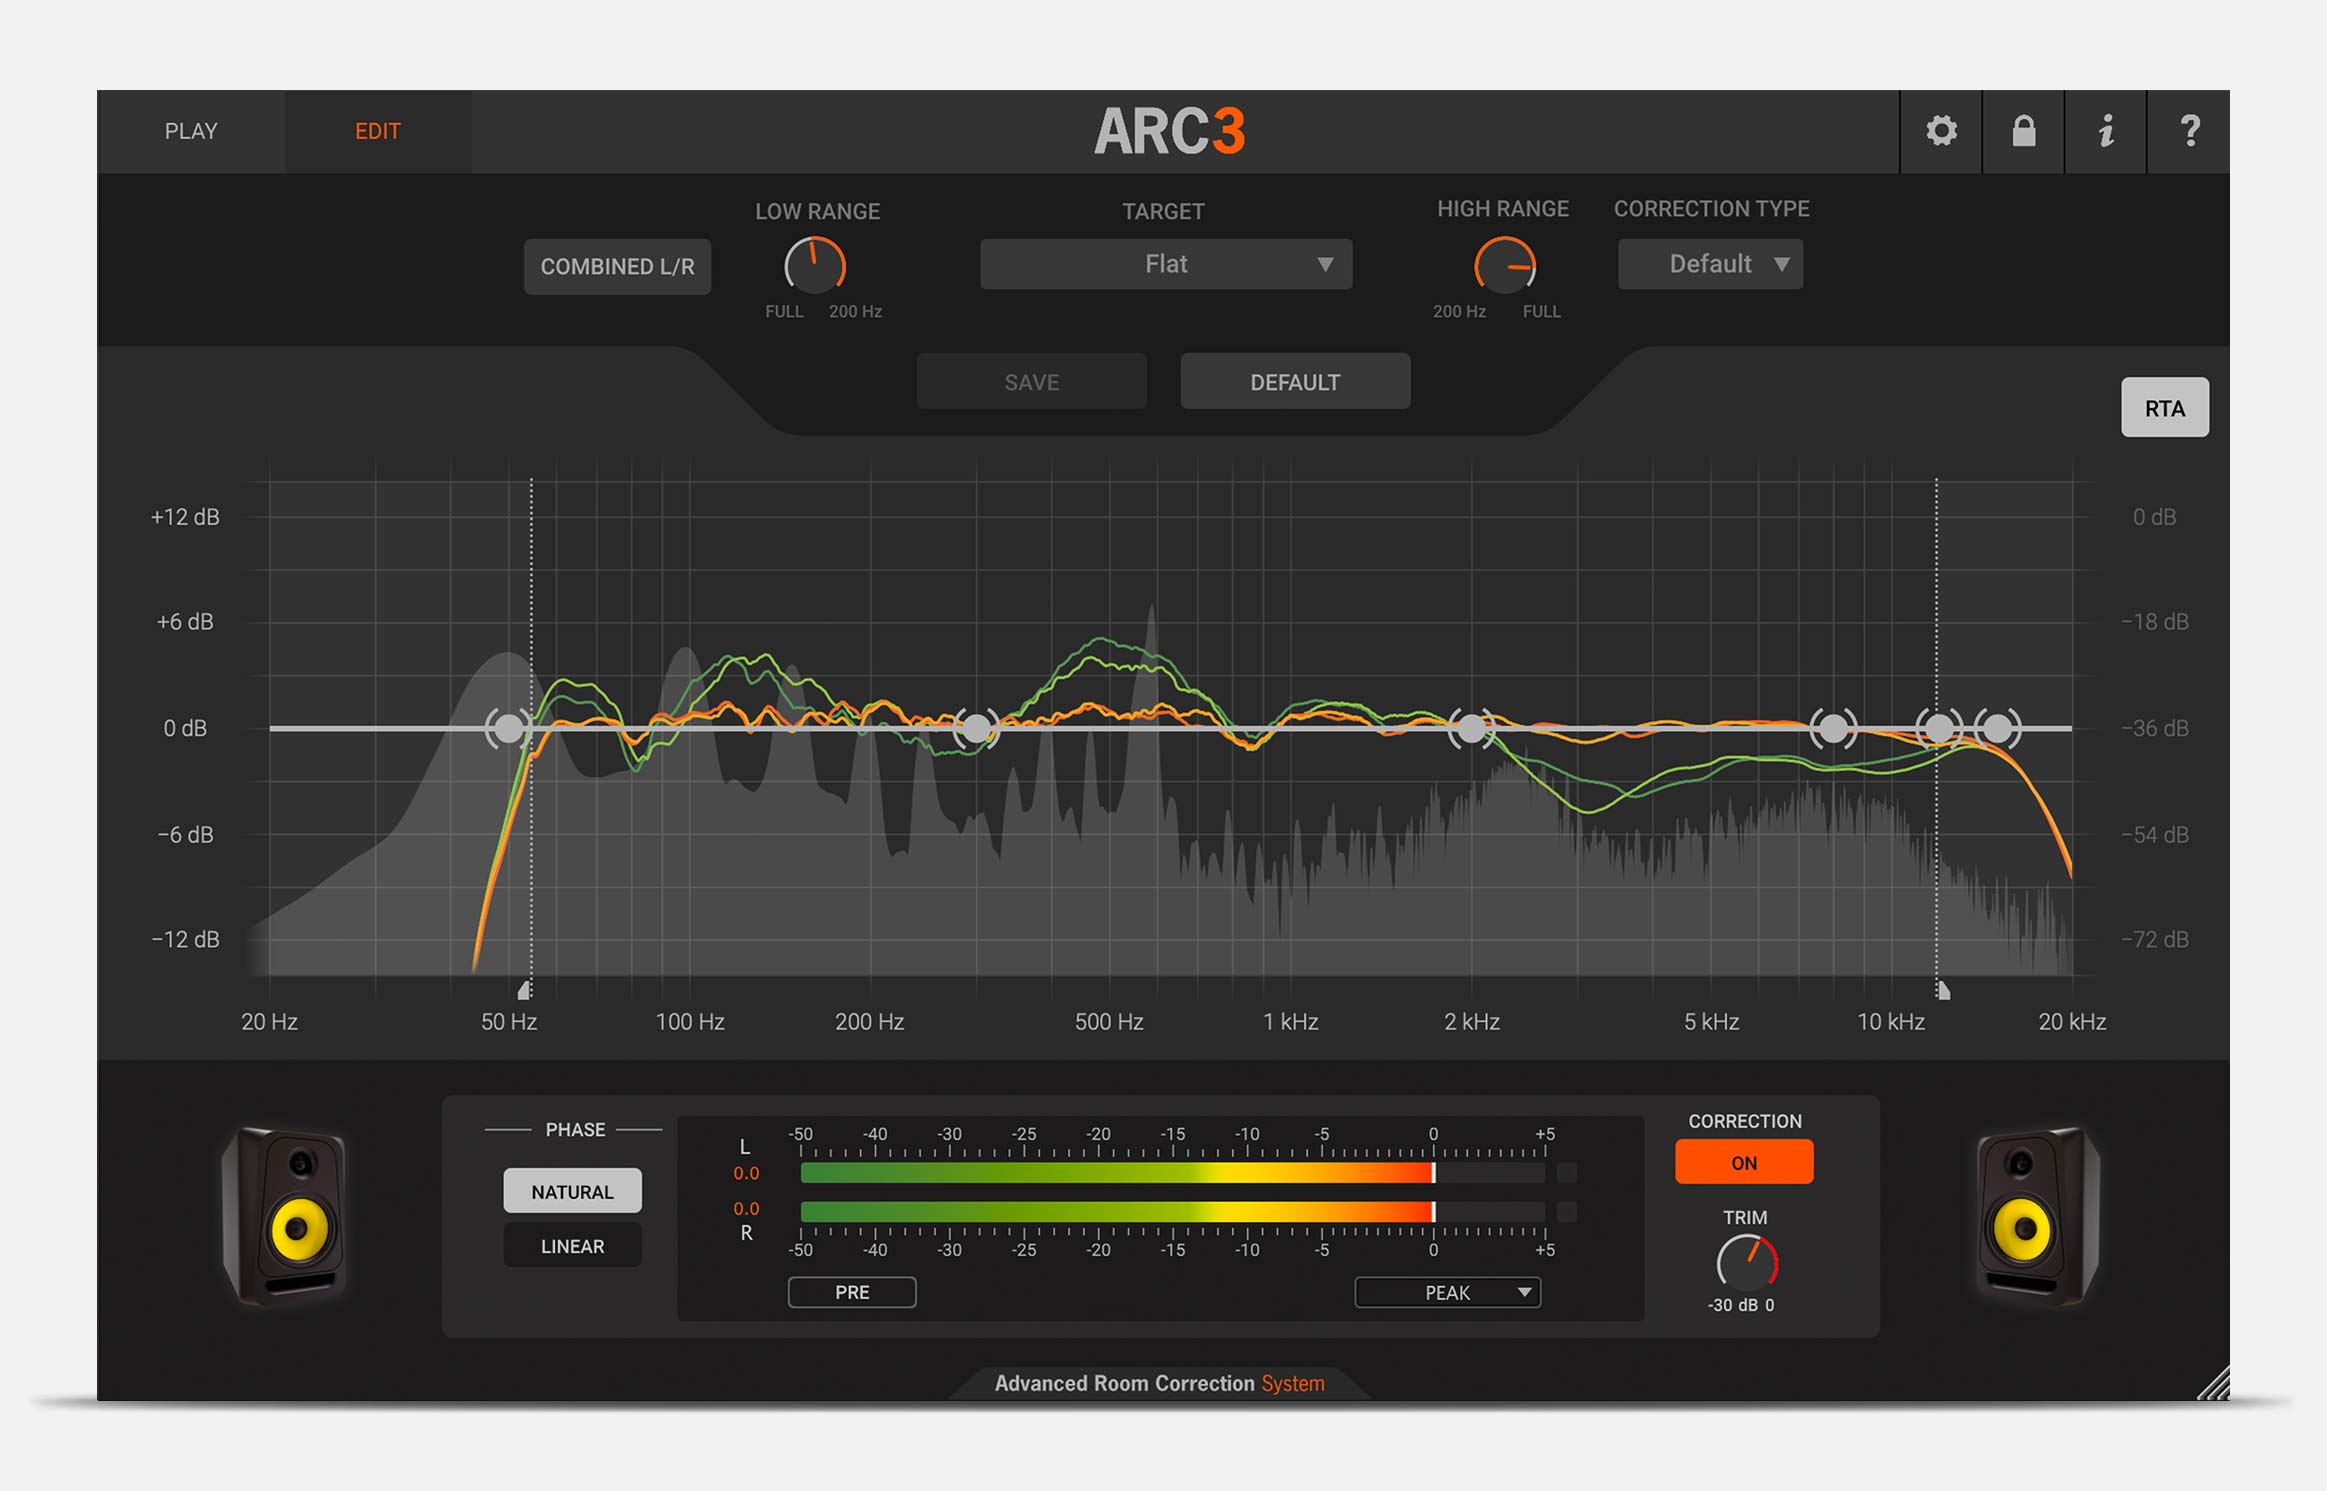Image resolution: width=2327 pixels, height=1491 pixels.
Task: Click the DEFAULT button
Action: [1295, 381]
